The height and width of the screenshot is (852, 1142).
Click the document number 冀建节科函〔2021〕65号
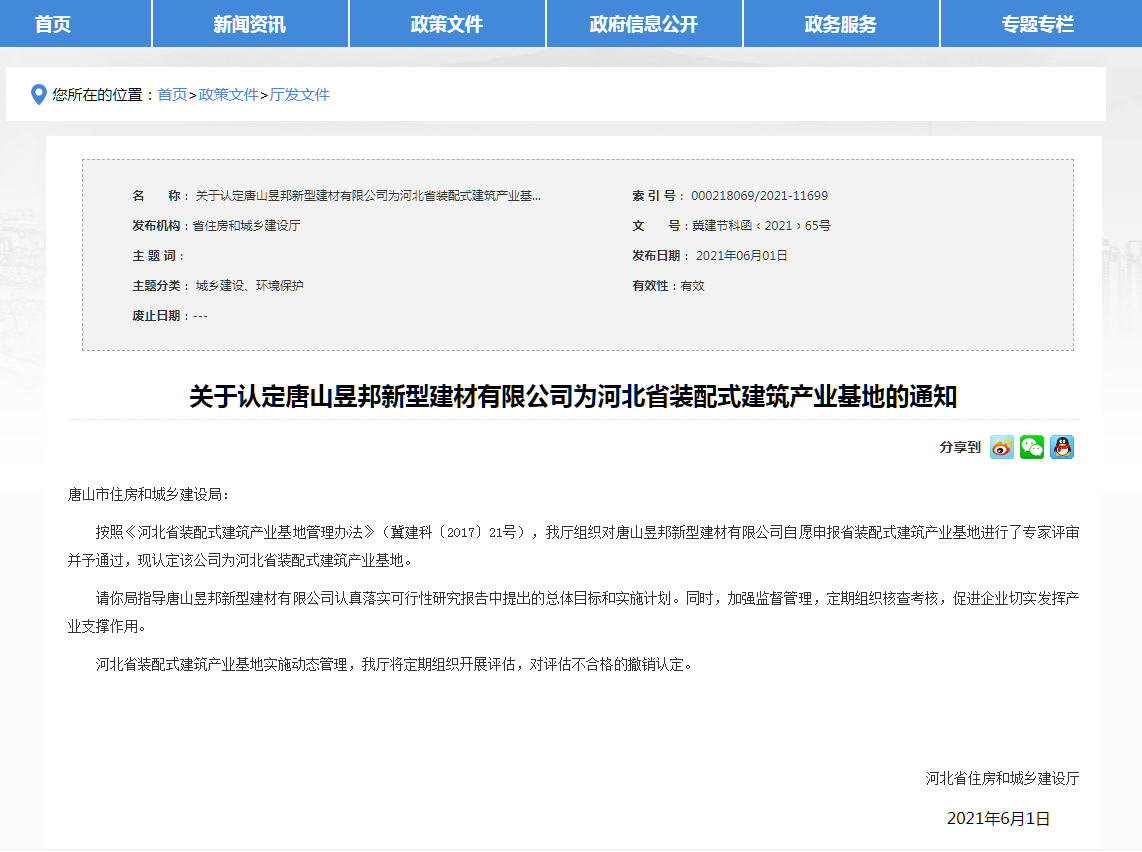point(760,226)
